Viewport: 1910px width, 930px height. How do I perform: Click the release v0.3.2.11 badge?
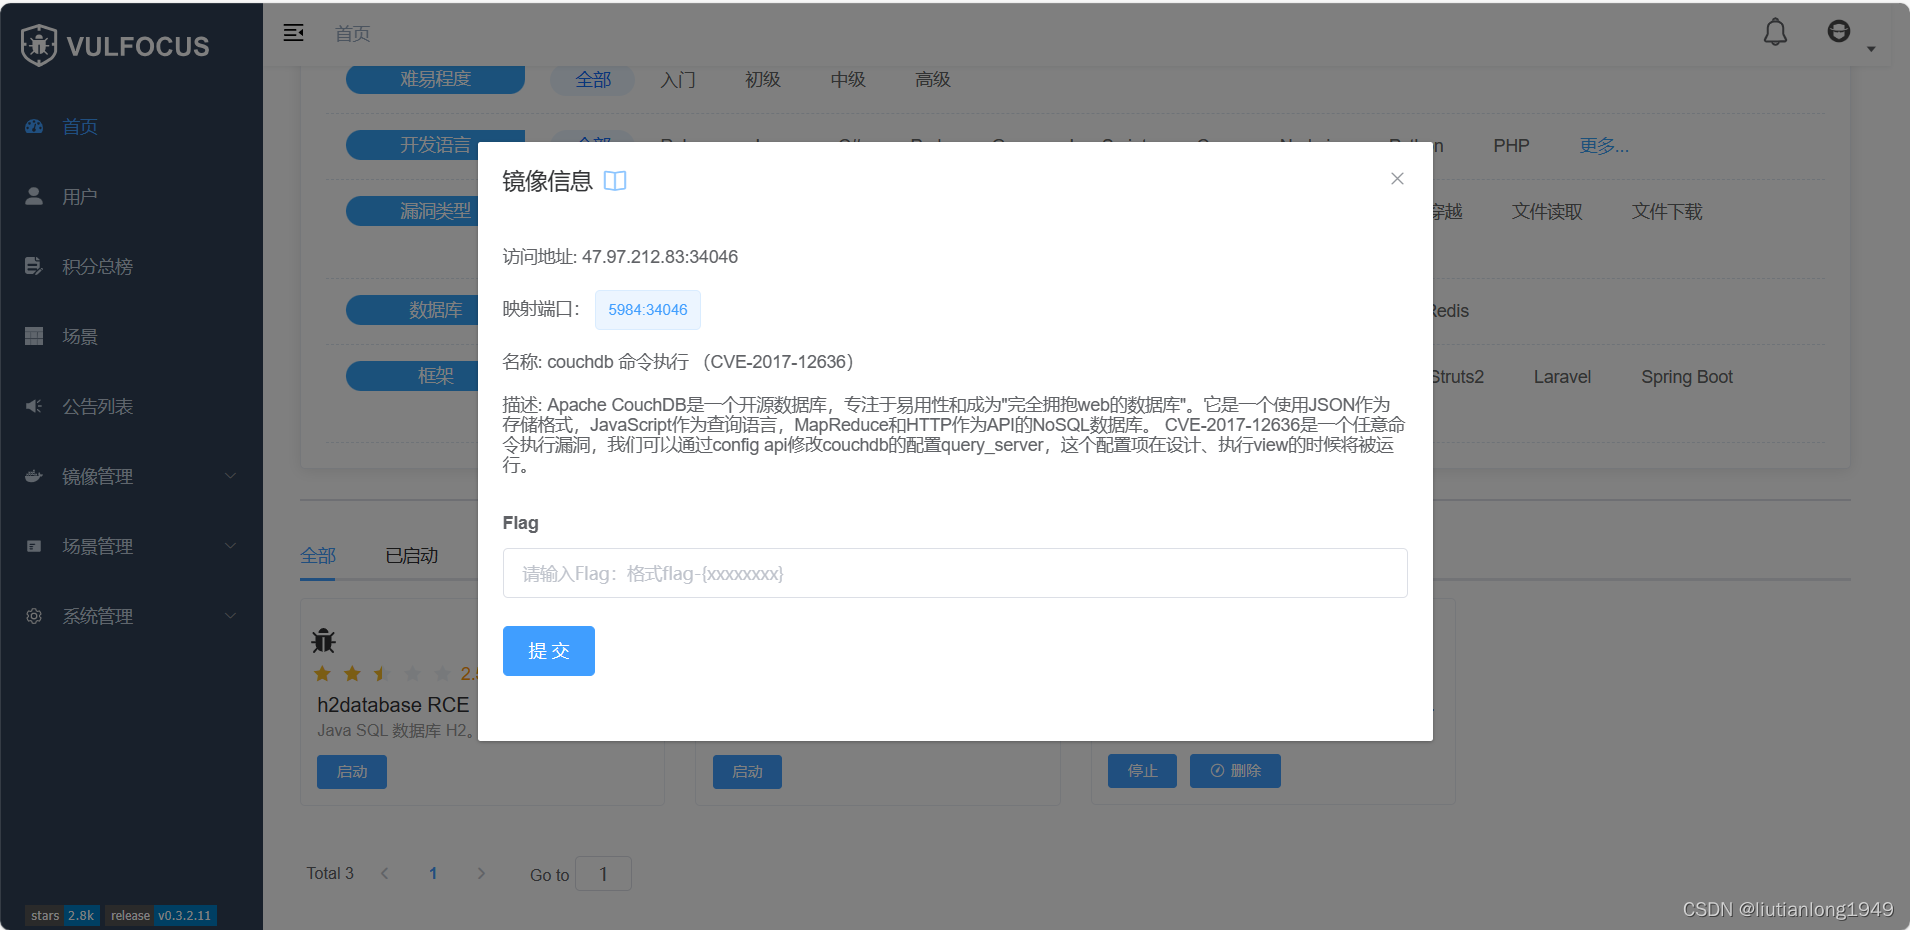[161, 916]
